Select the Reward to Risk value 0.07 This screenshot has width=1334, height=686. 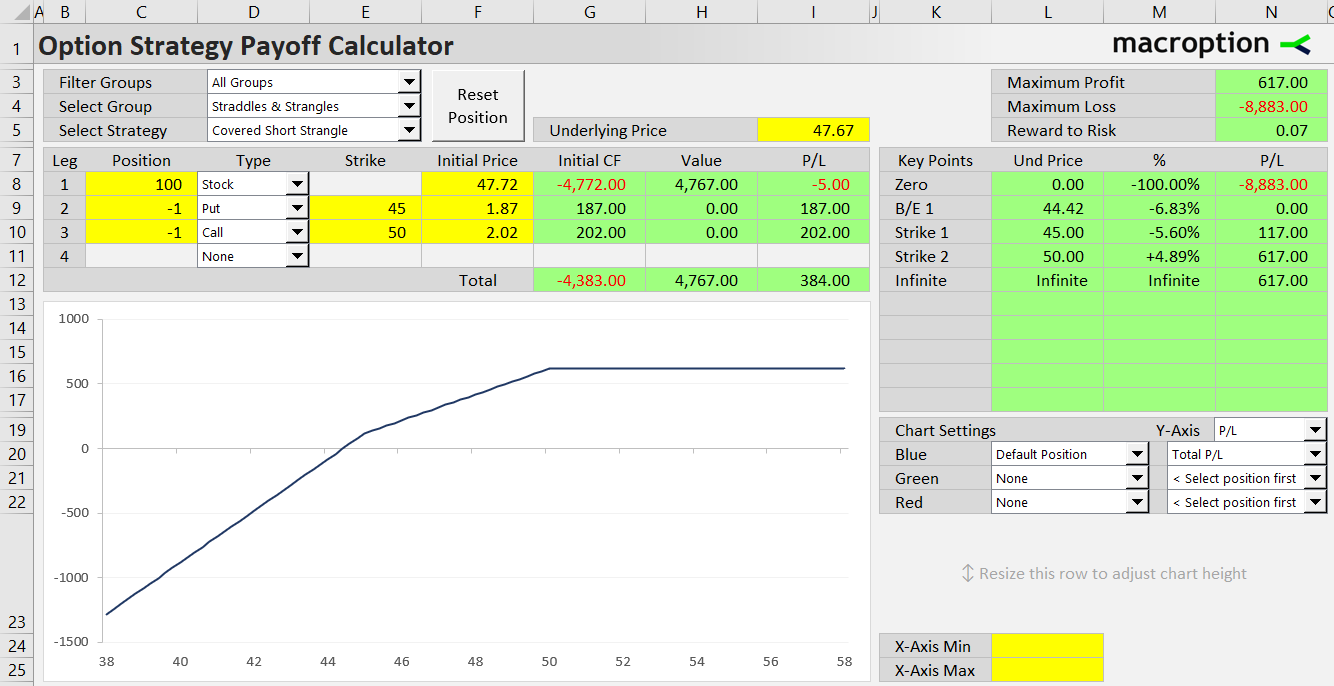[1271, 130]
